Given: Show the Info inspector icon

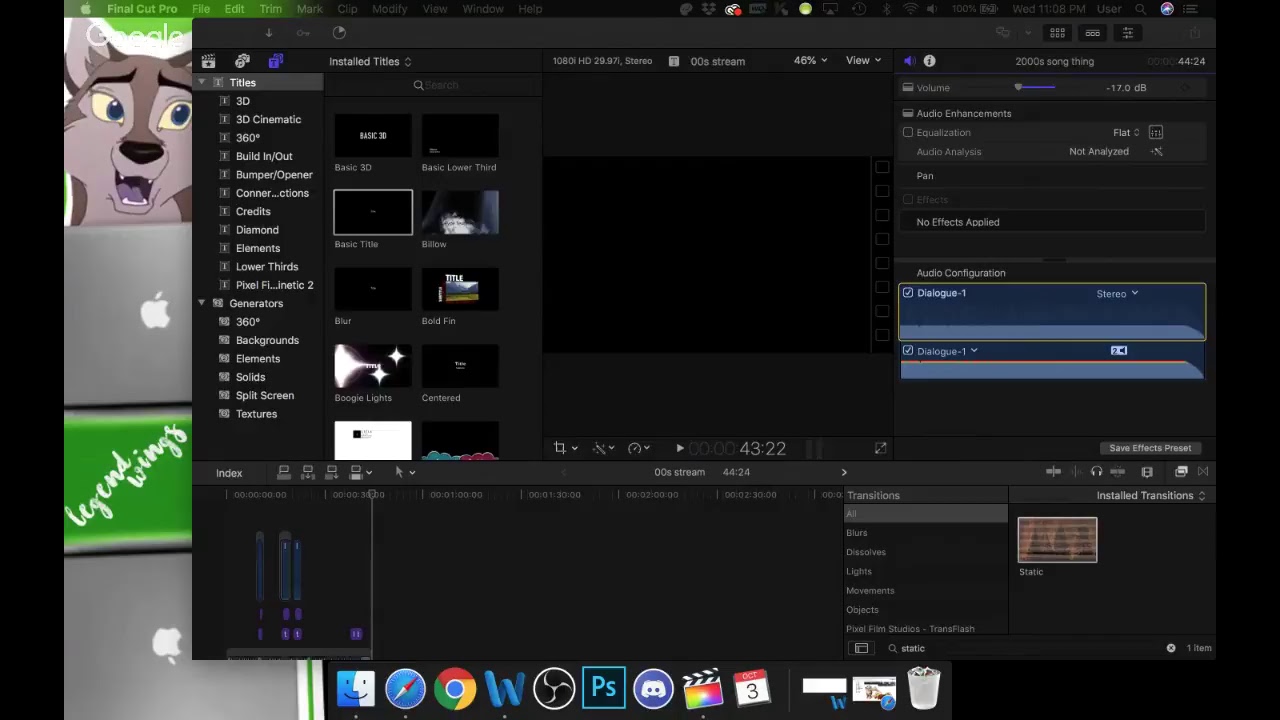Looking at the screenshot, I should coord(929,61).
